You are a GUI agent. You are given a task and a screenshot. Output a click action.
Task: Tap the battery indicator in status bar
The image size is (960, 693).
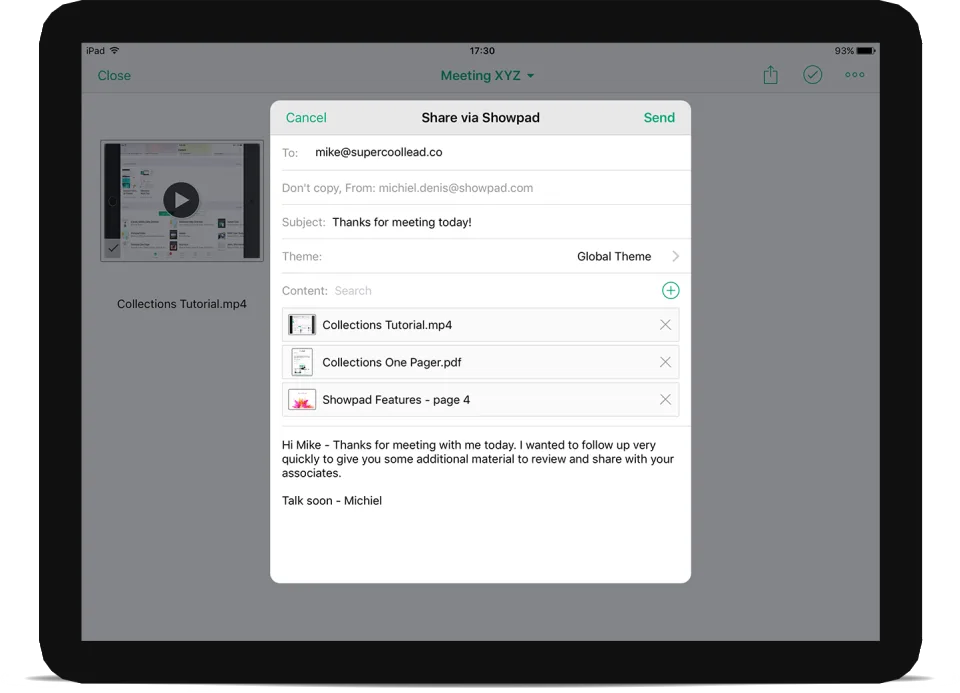coord(866,51)
